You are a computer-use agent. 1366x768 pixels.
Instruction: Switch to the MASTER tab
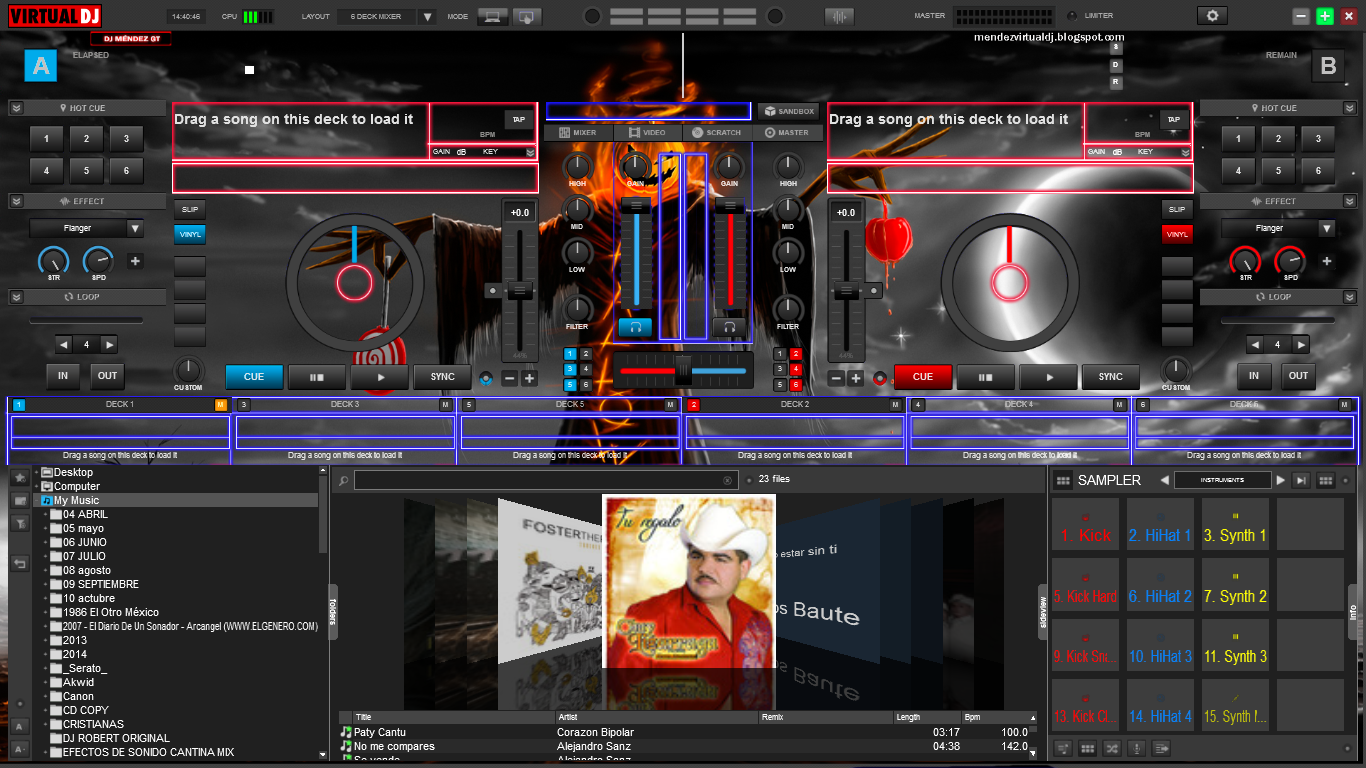click(x=787, y=132)
